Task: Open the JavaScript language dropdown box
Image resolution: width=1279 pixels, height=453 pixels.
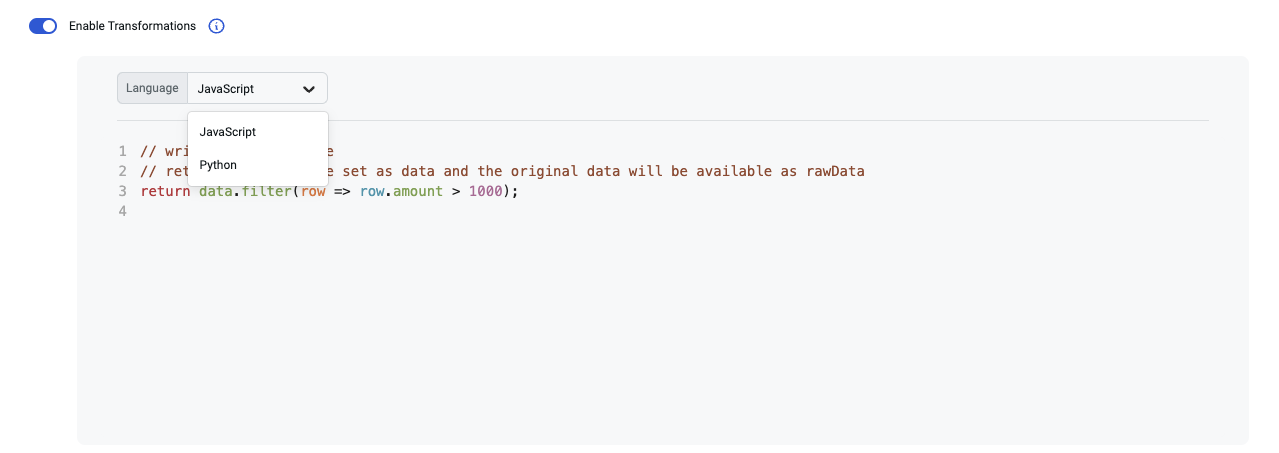Action: tap(256, 88)
